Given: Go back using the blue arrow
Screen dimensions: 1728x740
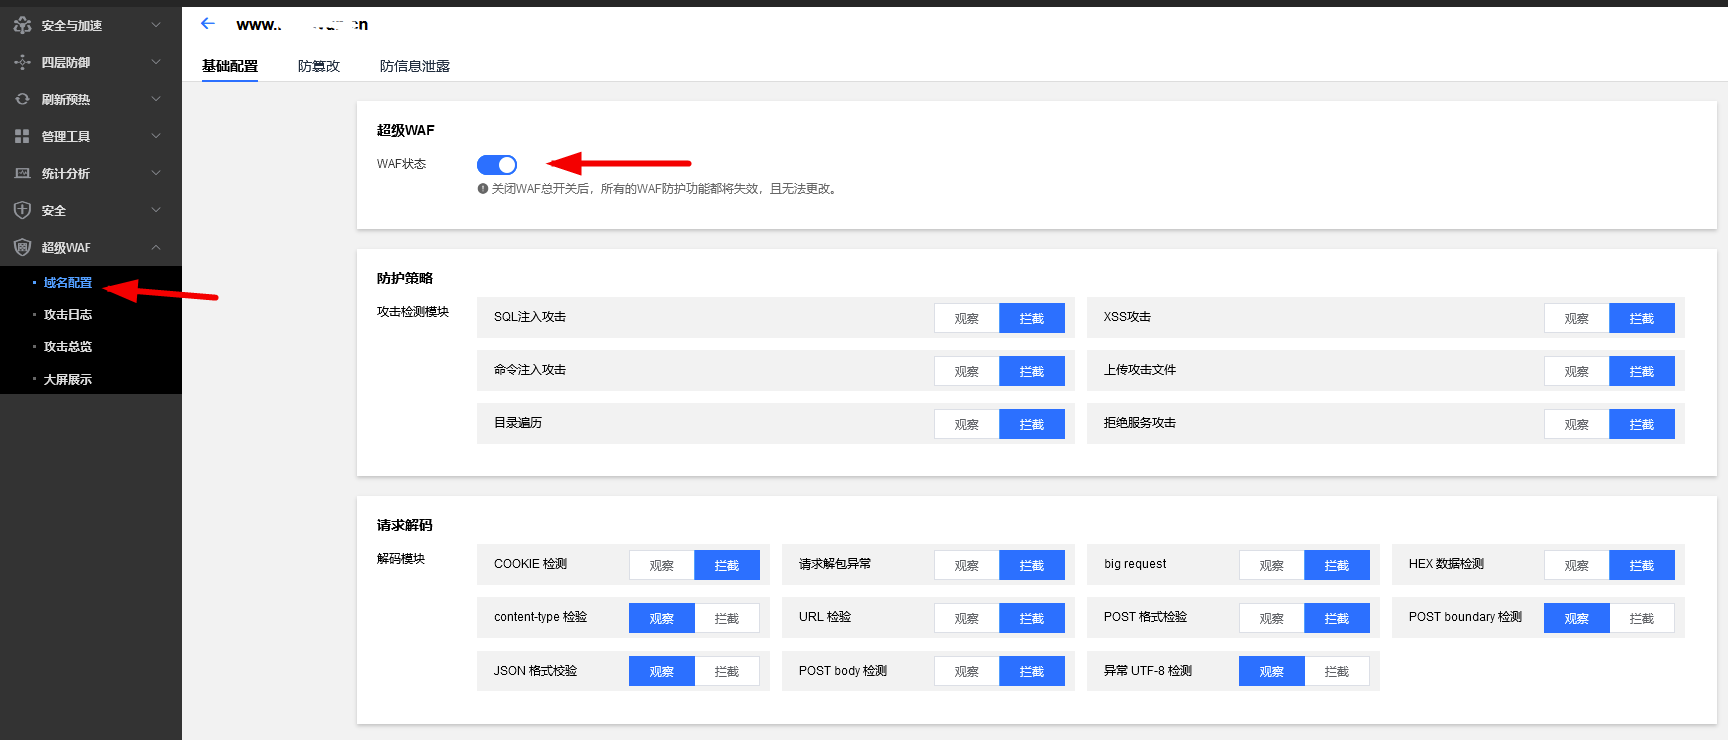Looking at the screenshot, I should click(208, 23).
